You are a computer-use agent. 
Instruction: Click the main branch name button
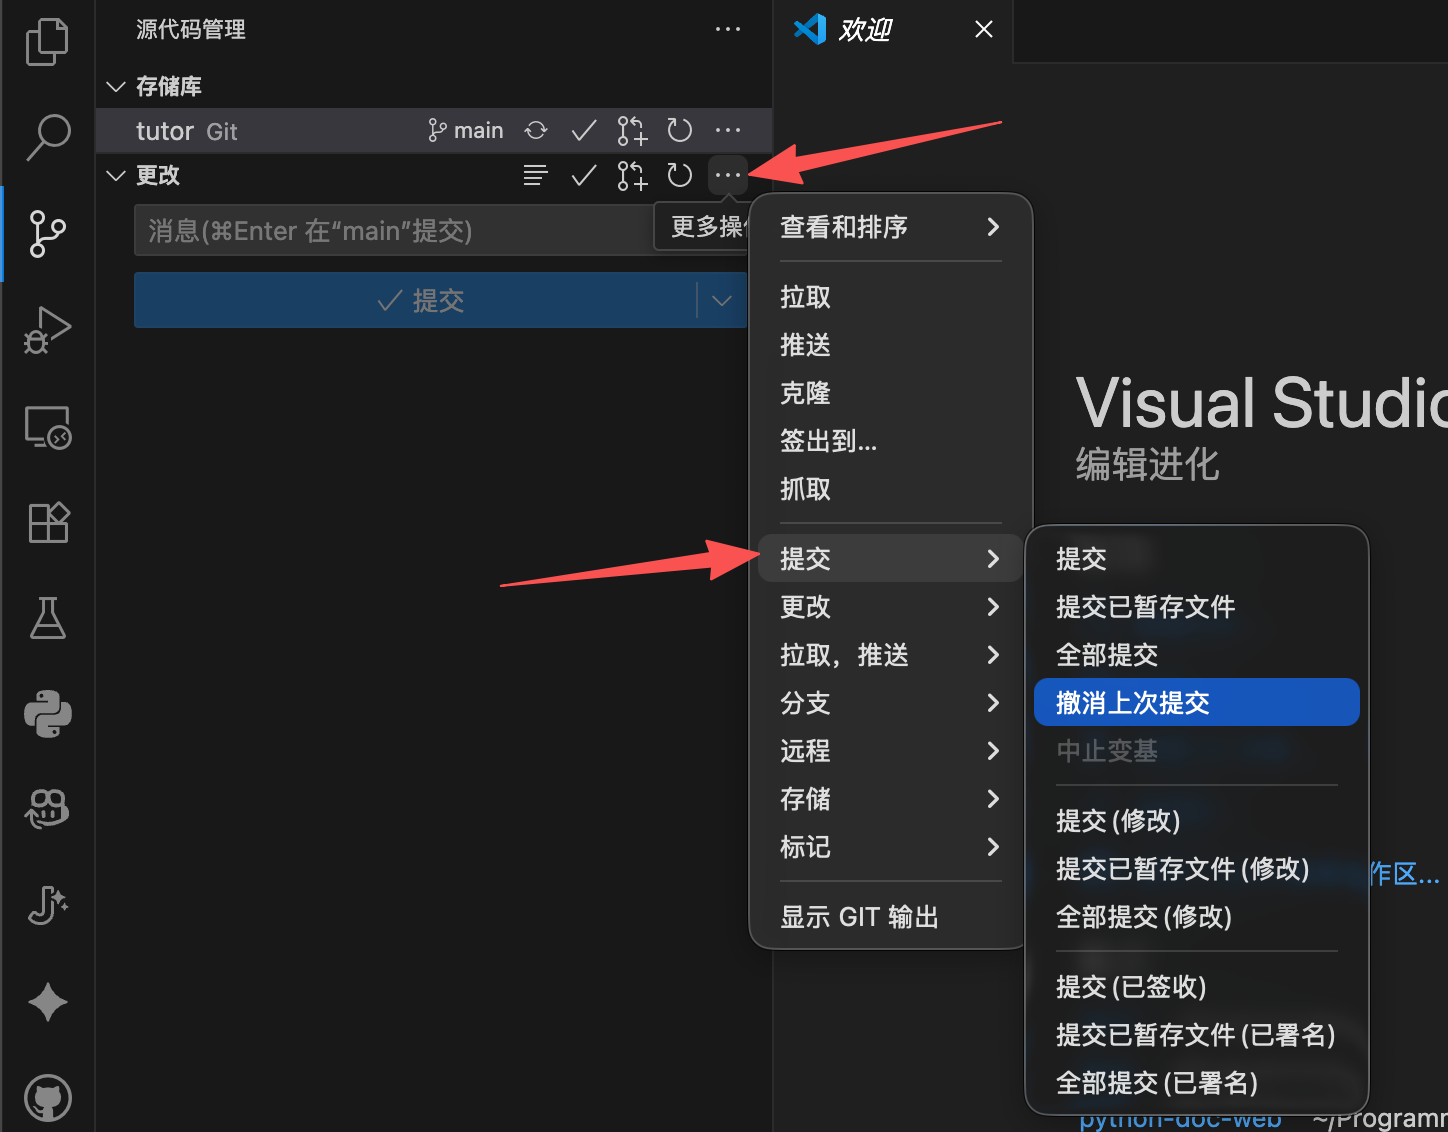[466, 131]
